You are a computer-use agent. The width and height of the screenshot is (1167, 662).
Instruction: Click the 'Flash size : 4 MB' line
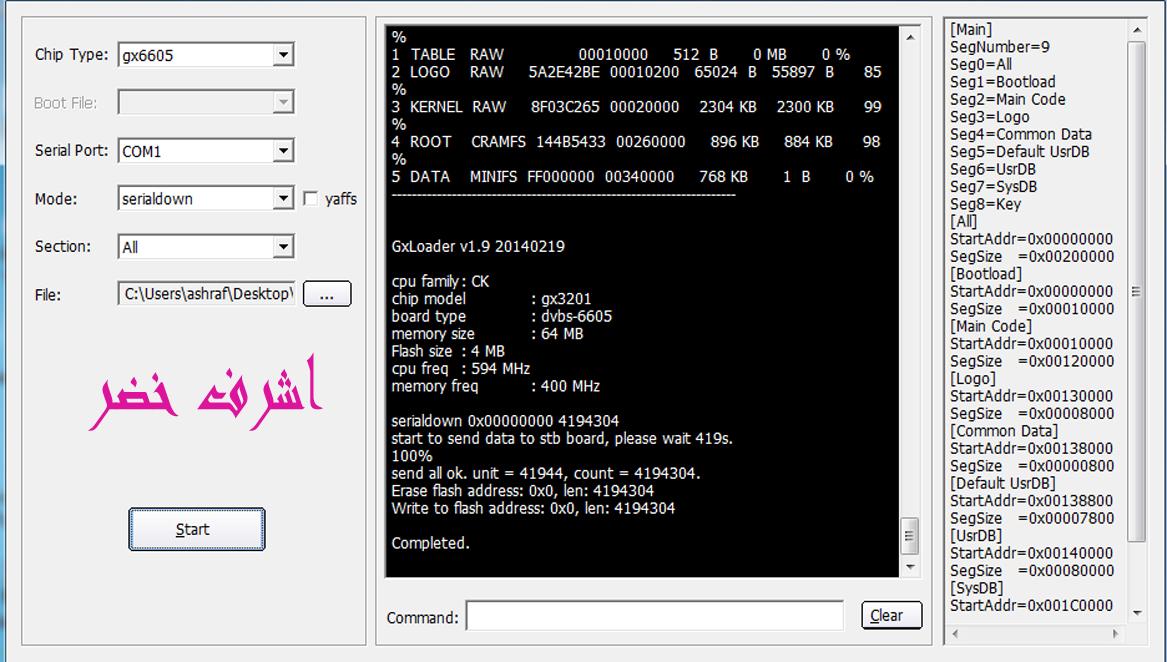click(448, 351)
